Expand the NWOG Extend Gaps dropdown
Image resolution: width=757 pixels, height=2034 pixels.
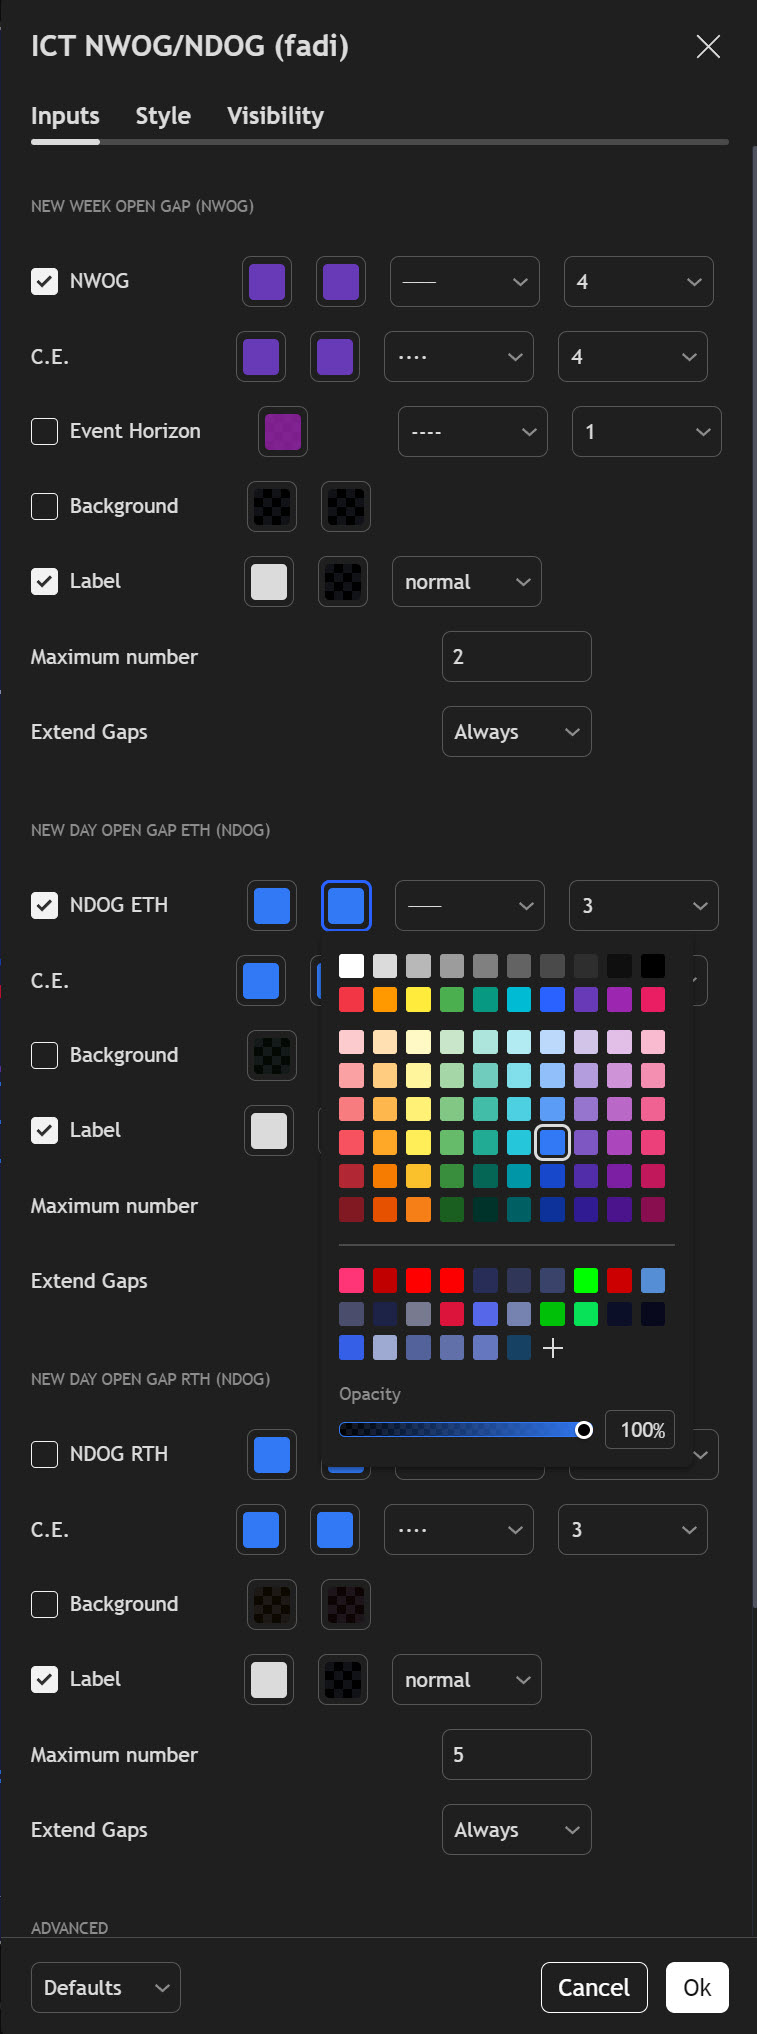pos(516,732)
